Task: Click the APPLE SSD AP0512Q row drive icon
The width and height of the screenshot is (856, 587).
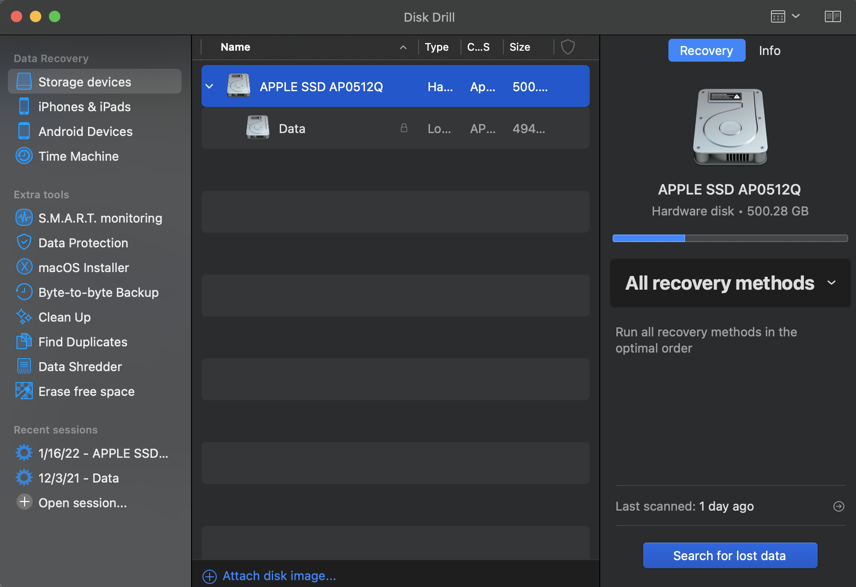Action: coord(239,86)
